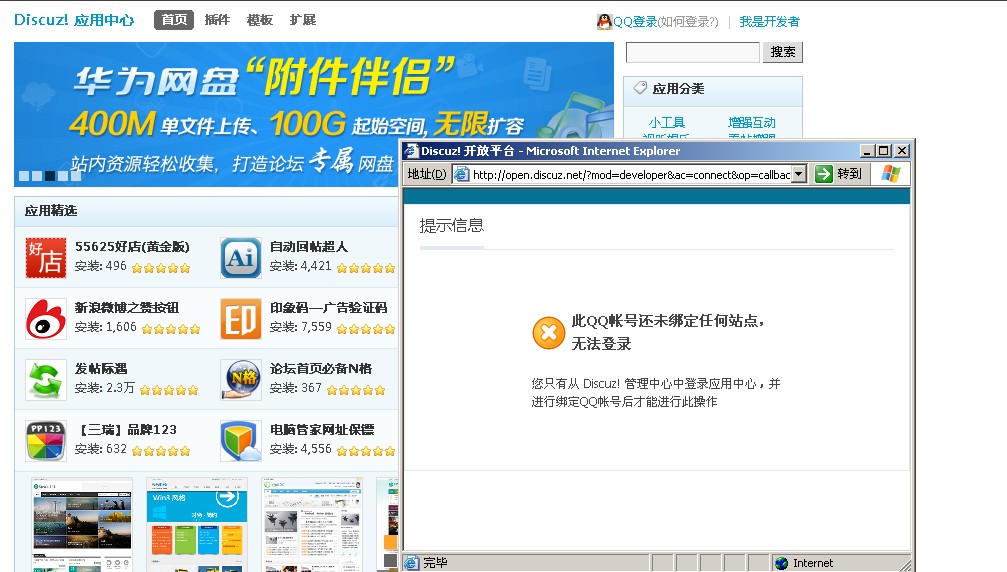Click the Windows flag logo in IE toolbar

891,174
